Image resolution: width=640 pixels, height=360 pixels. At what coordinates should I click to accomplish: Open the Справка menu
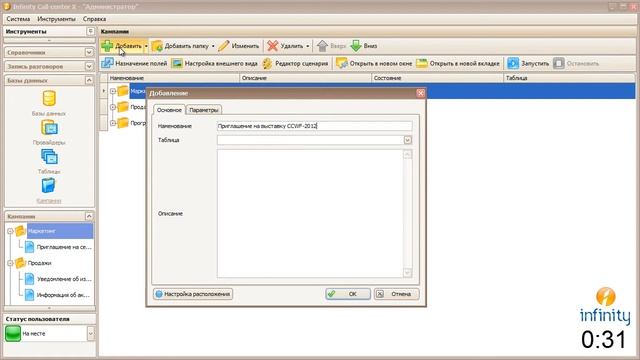point(94,19)
